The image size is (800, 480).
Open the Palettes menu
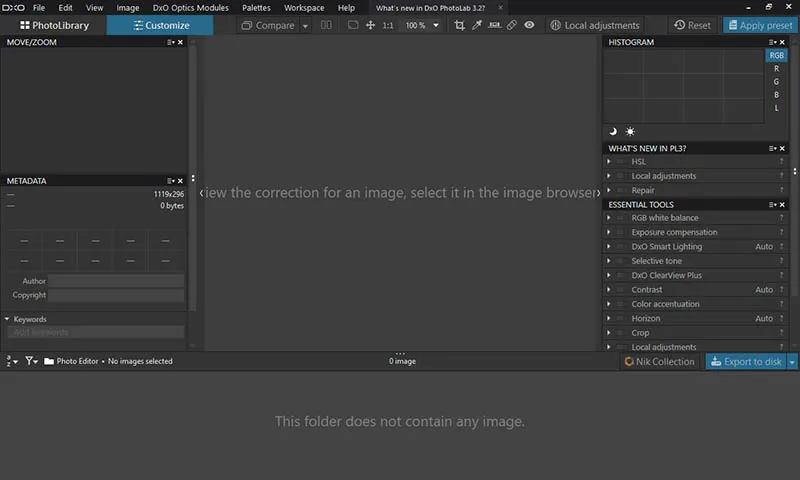(x=256, y=7)
